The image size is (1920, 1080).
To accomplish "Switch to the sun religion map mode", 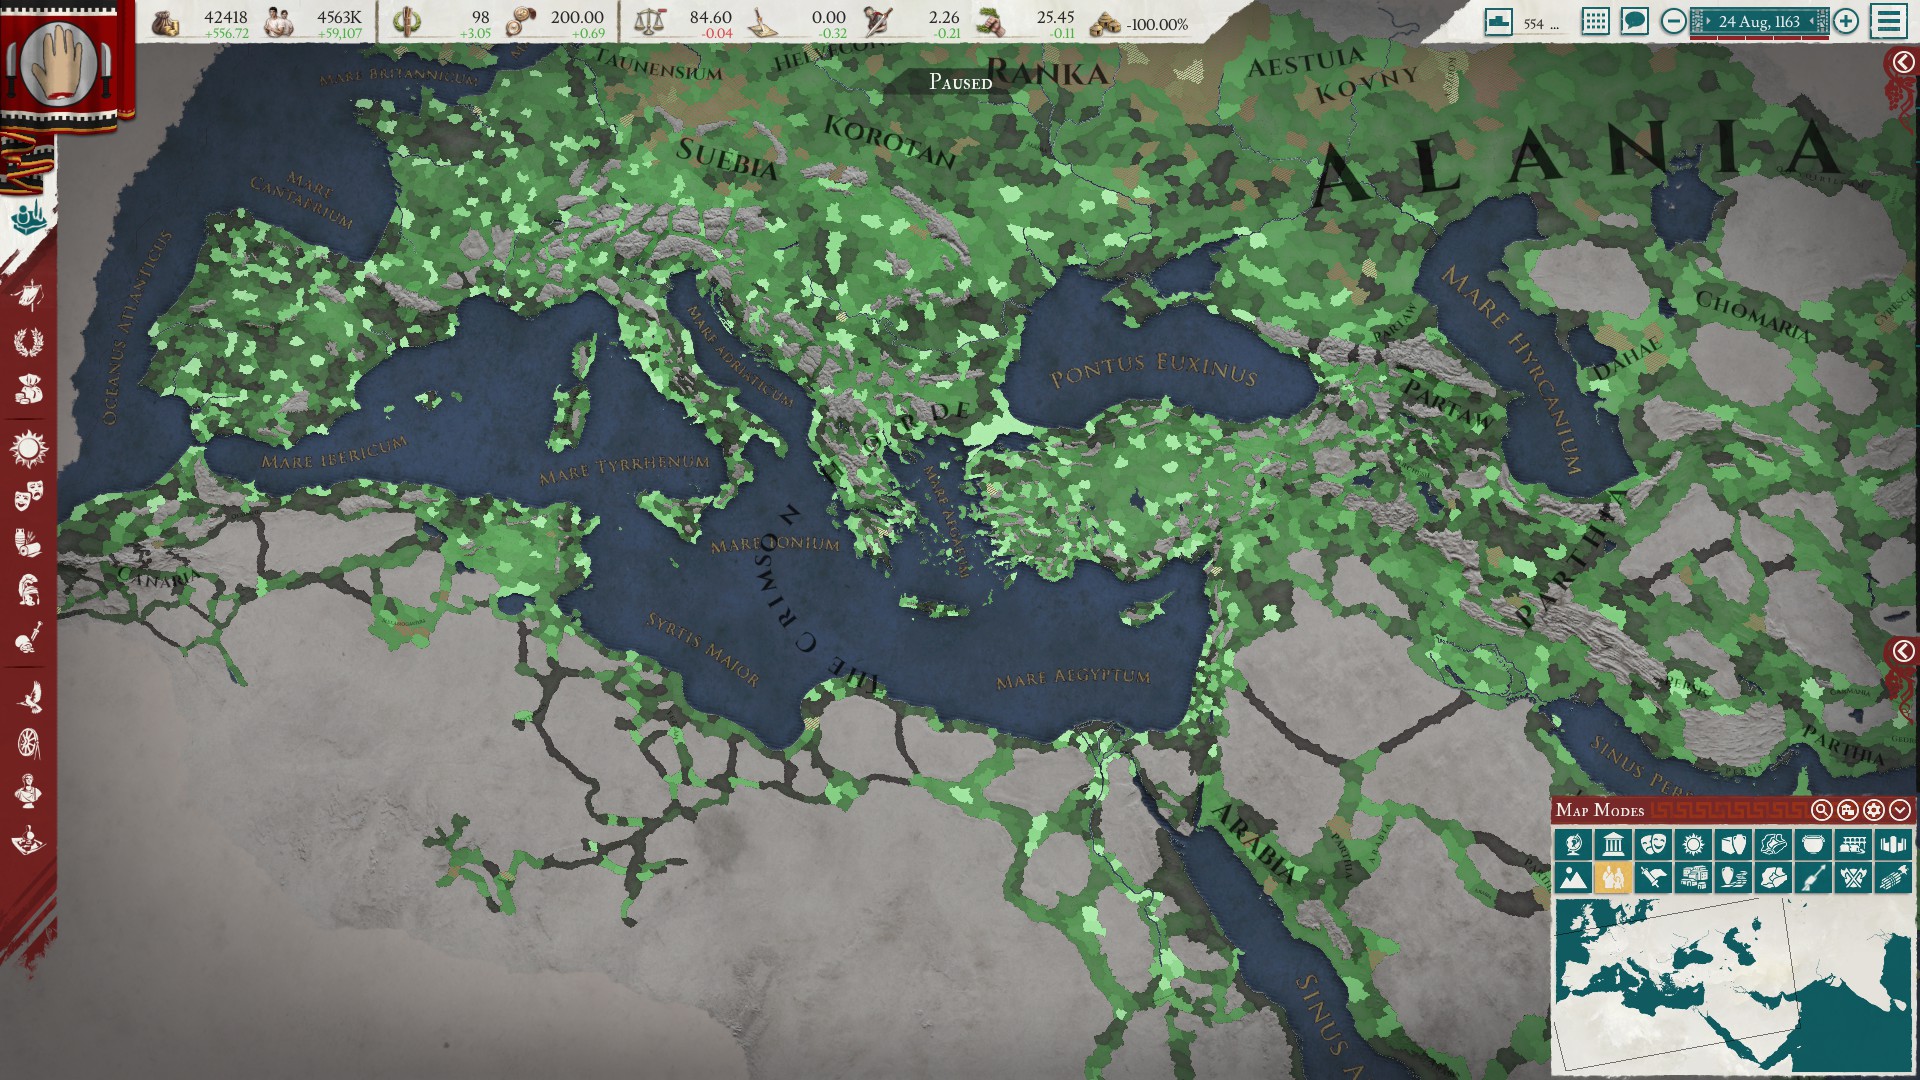I will [x=1693, y=844].
